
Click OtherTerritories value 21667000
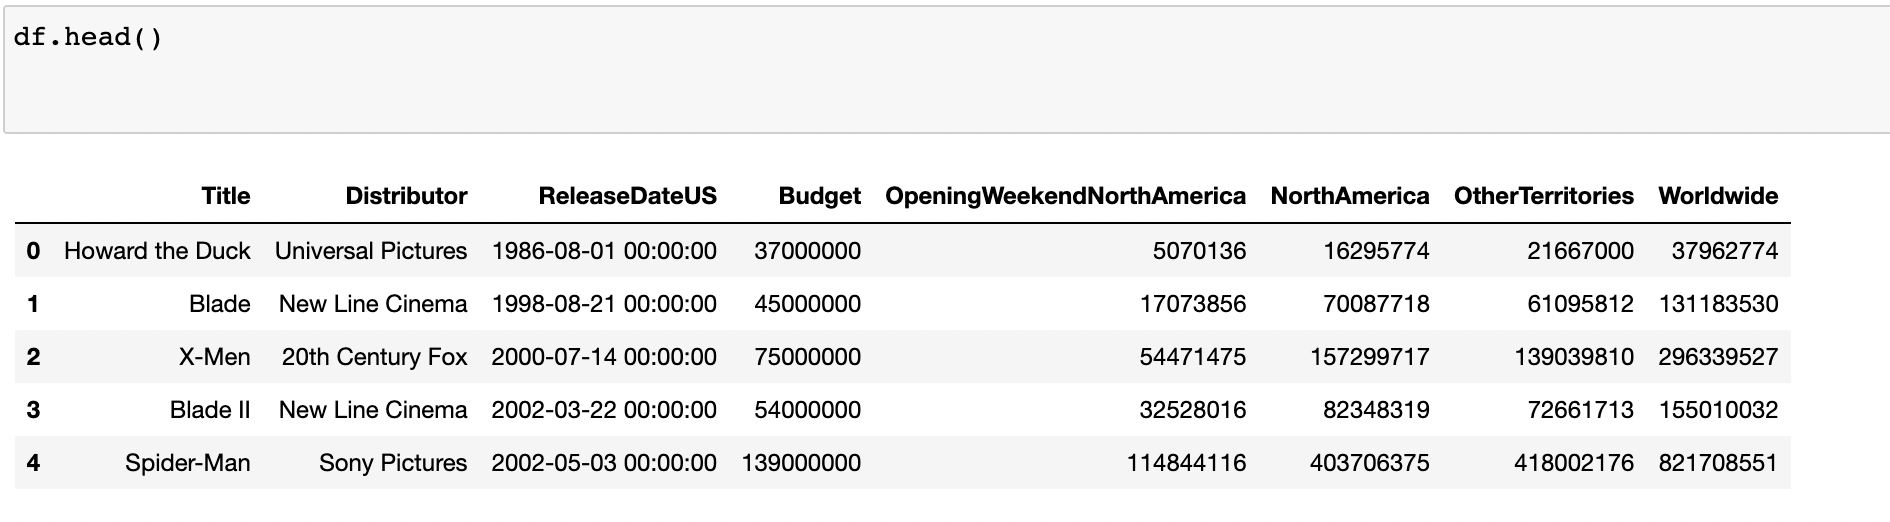point(1581,251)
